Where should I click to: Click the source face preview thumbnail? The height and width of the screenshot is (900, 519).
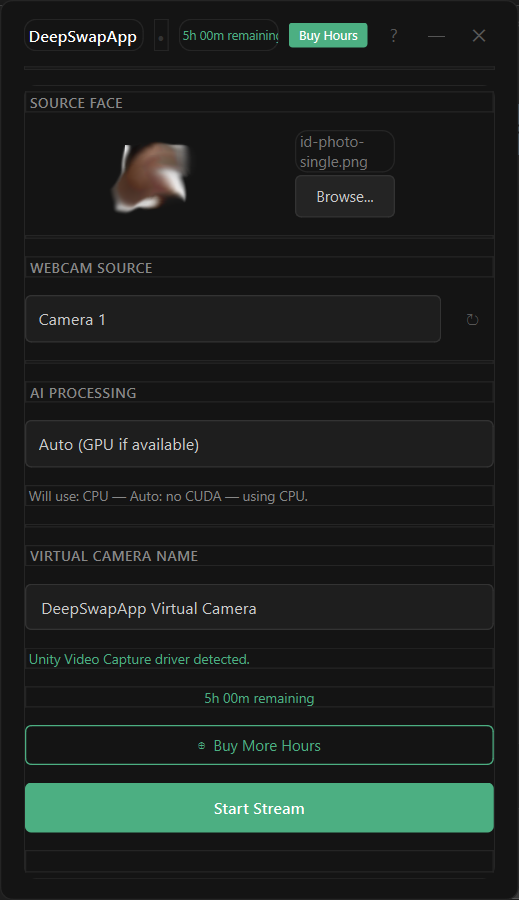tap(152, 177)
